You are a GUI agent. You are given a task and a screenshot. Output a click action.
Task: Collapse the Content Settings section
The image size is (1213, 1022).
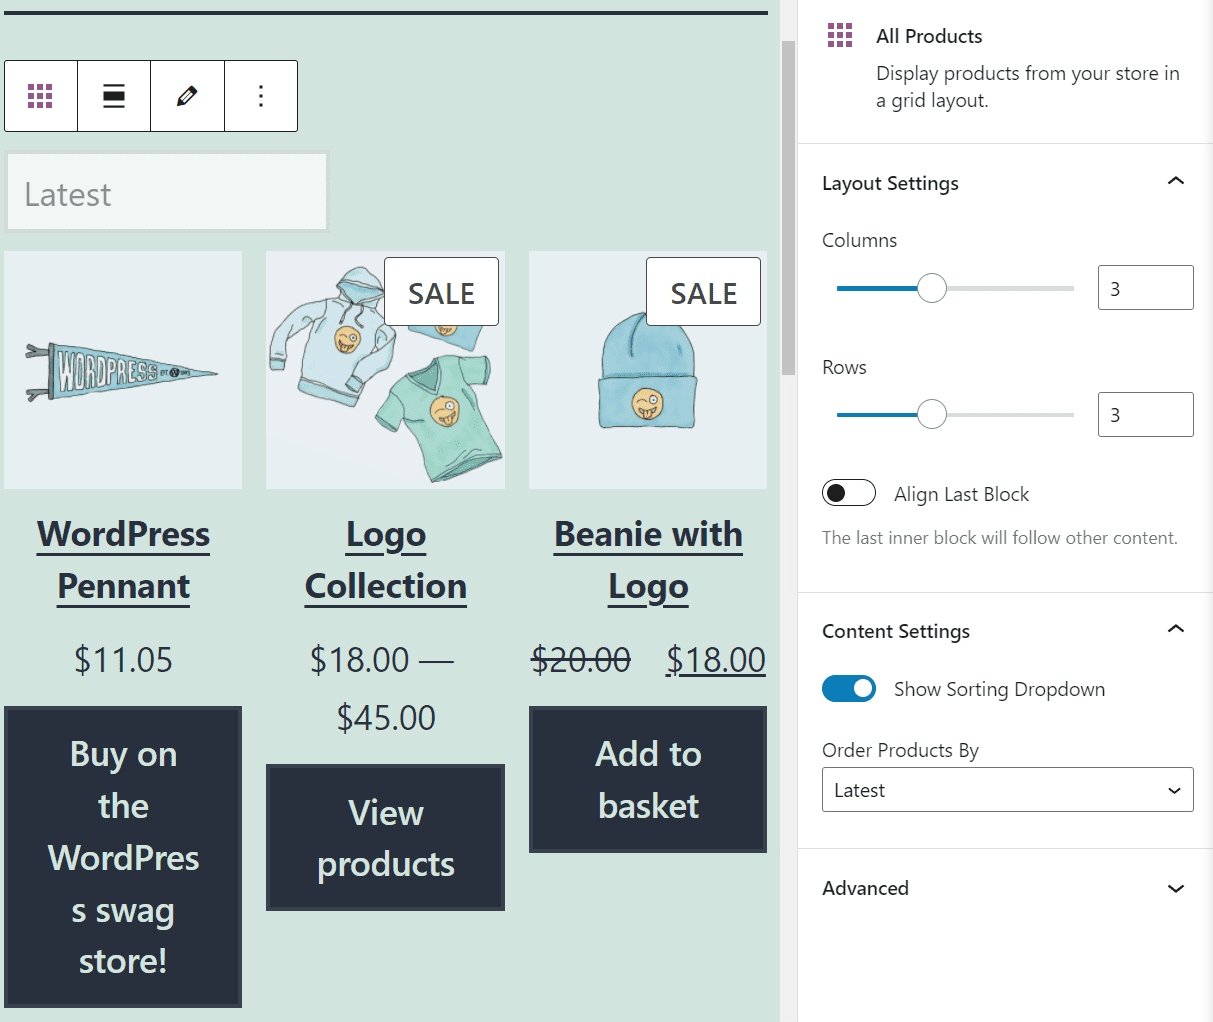click(1176, 629)
